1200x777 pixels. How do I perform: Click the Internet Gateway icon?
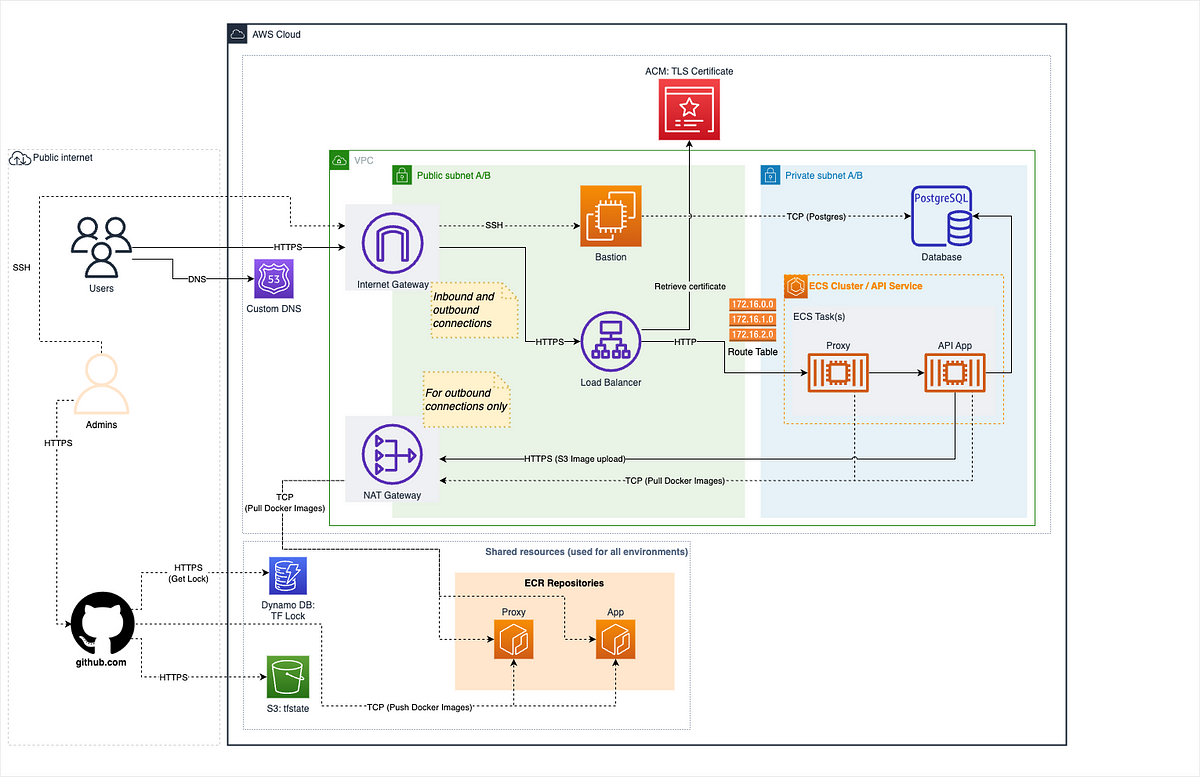[x=392, y=241]
